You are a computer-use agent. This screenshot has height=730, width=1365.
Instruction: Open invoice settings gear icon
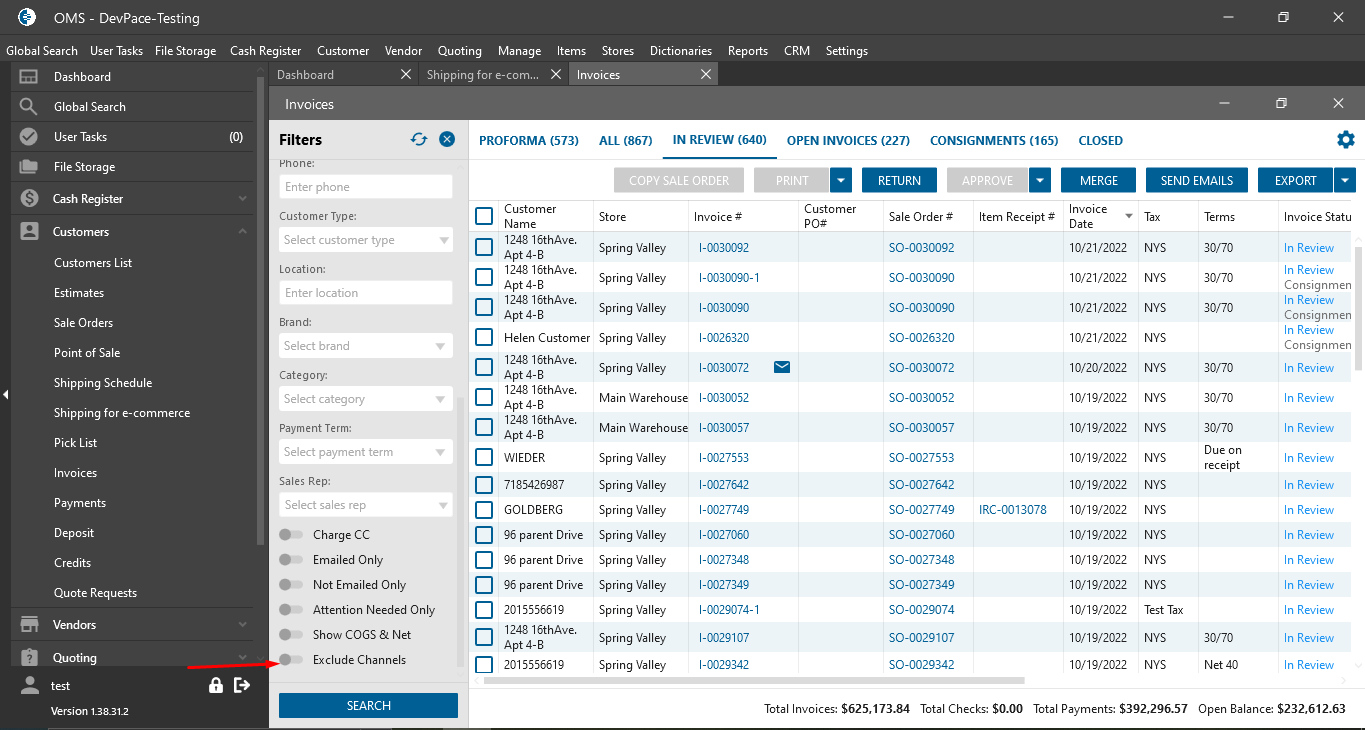(x=1345, y=140)
